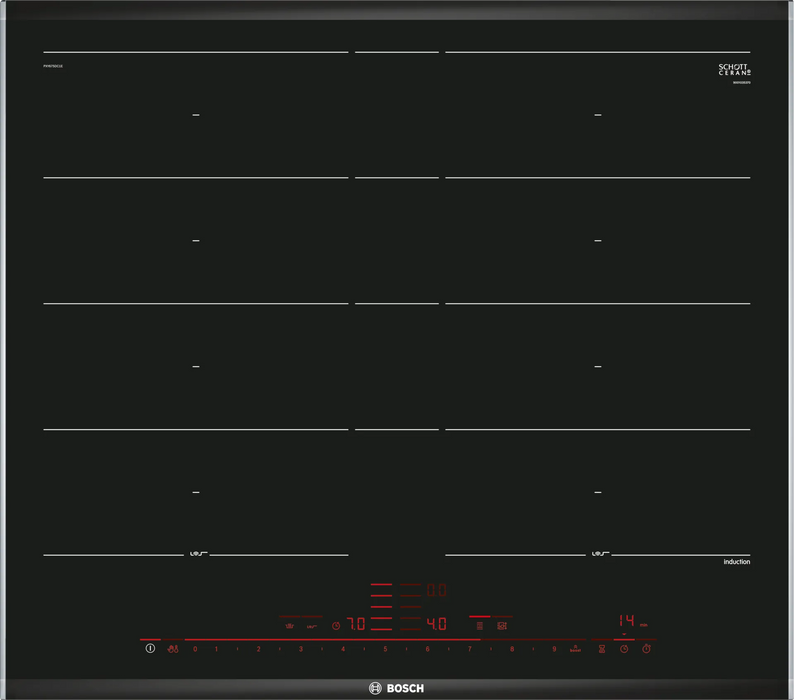
Task: Tap the Bosch logo on front trim
Action: click(397, 688)
